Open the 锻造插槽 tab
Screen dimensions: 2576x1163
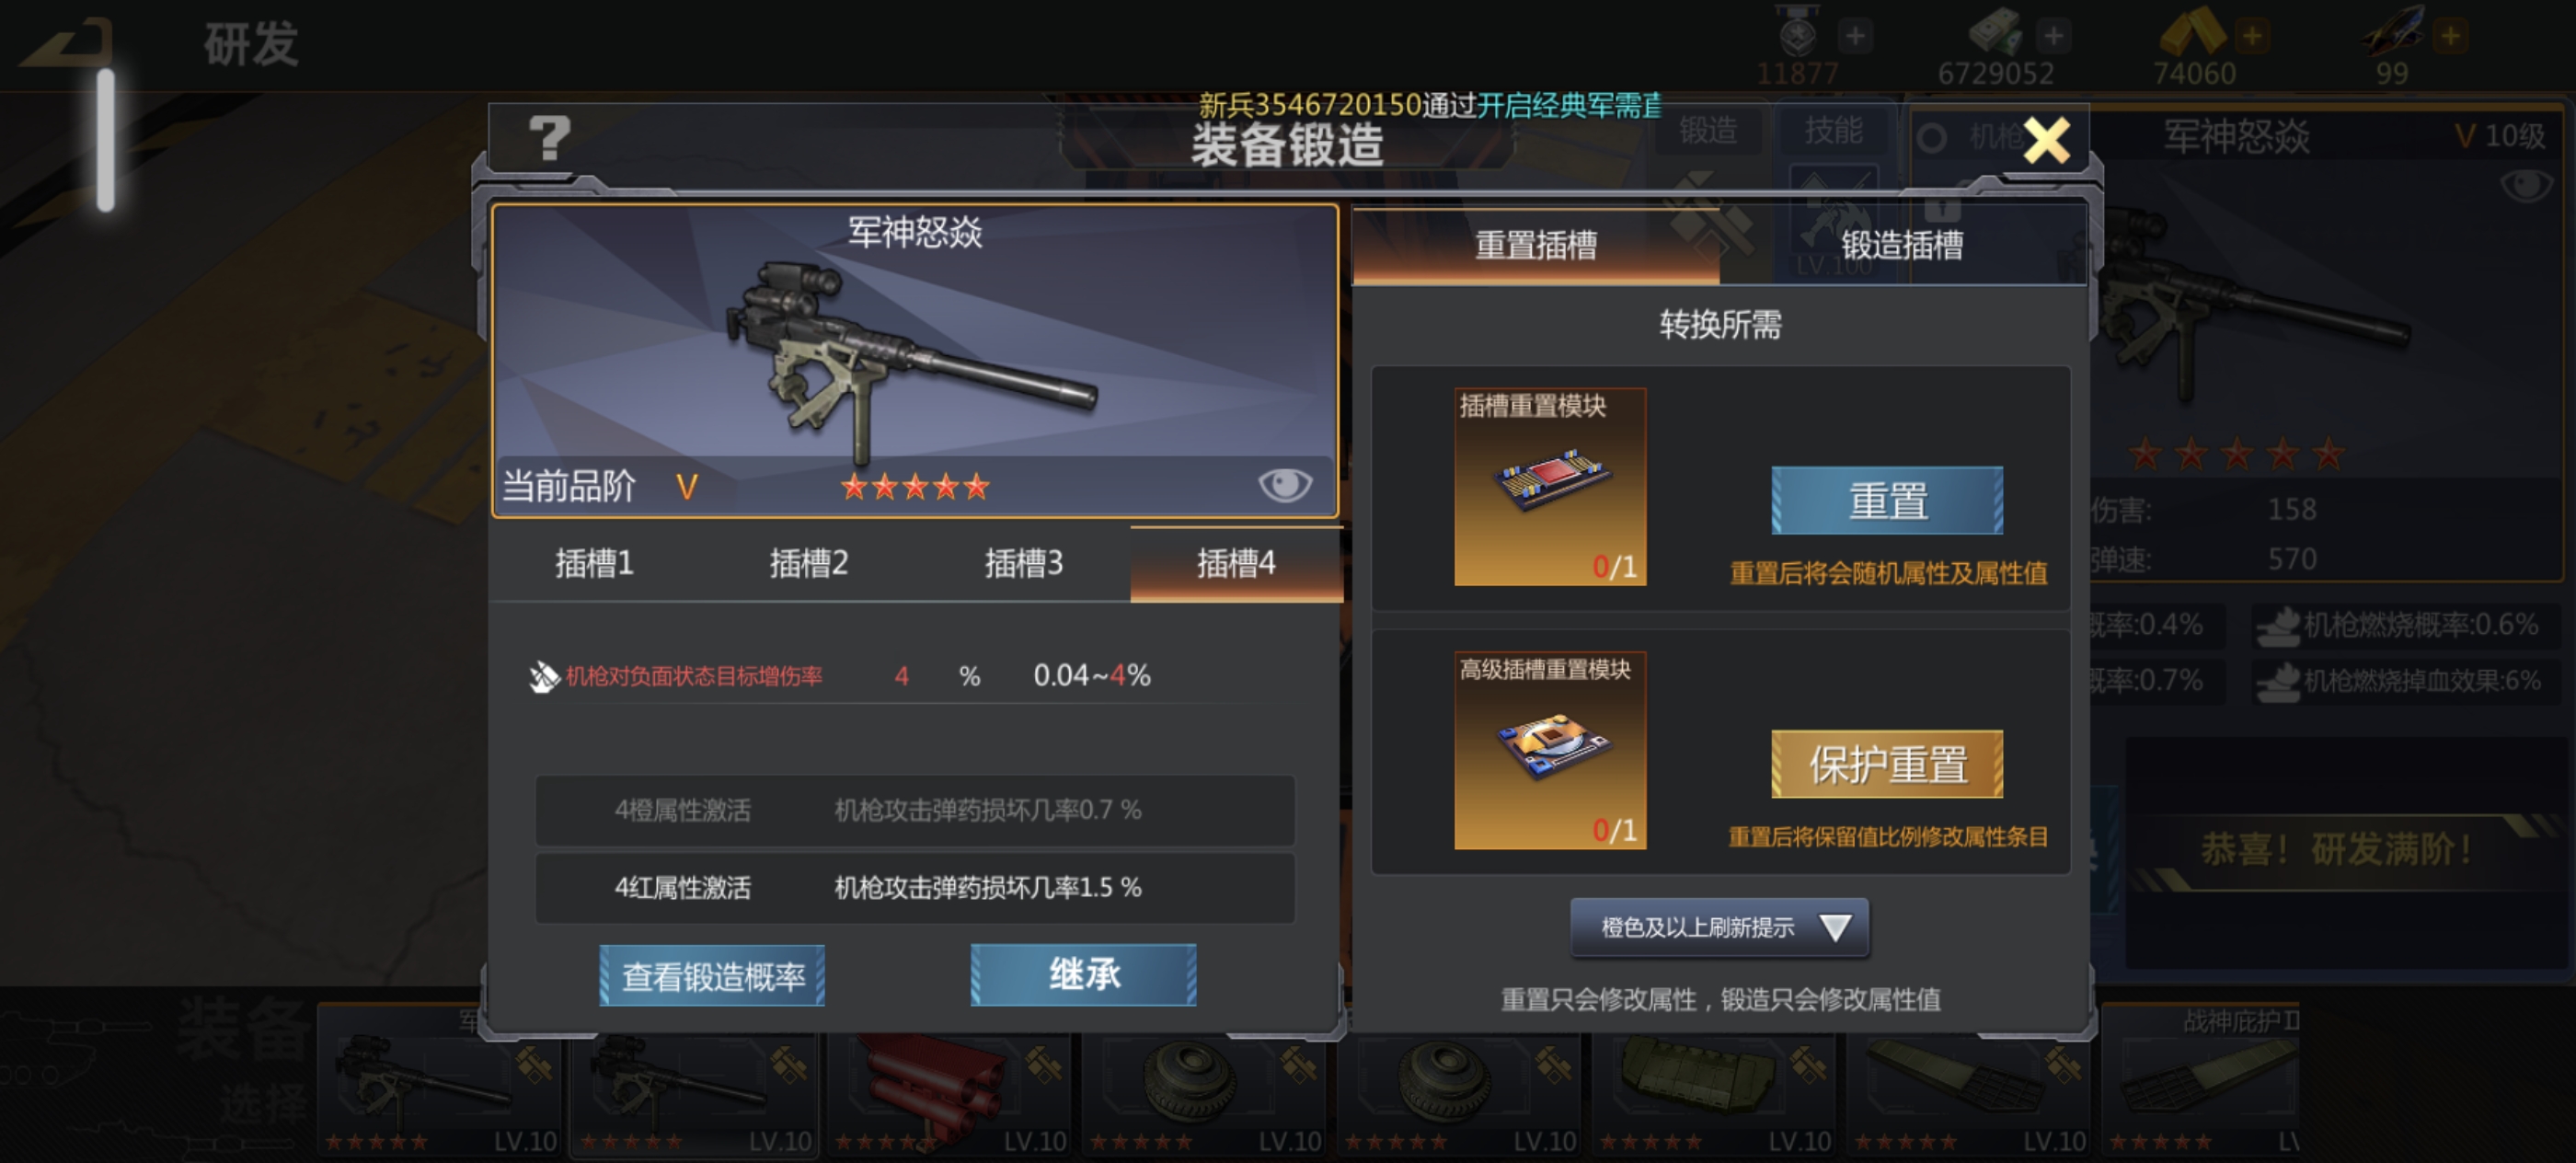1902,245
